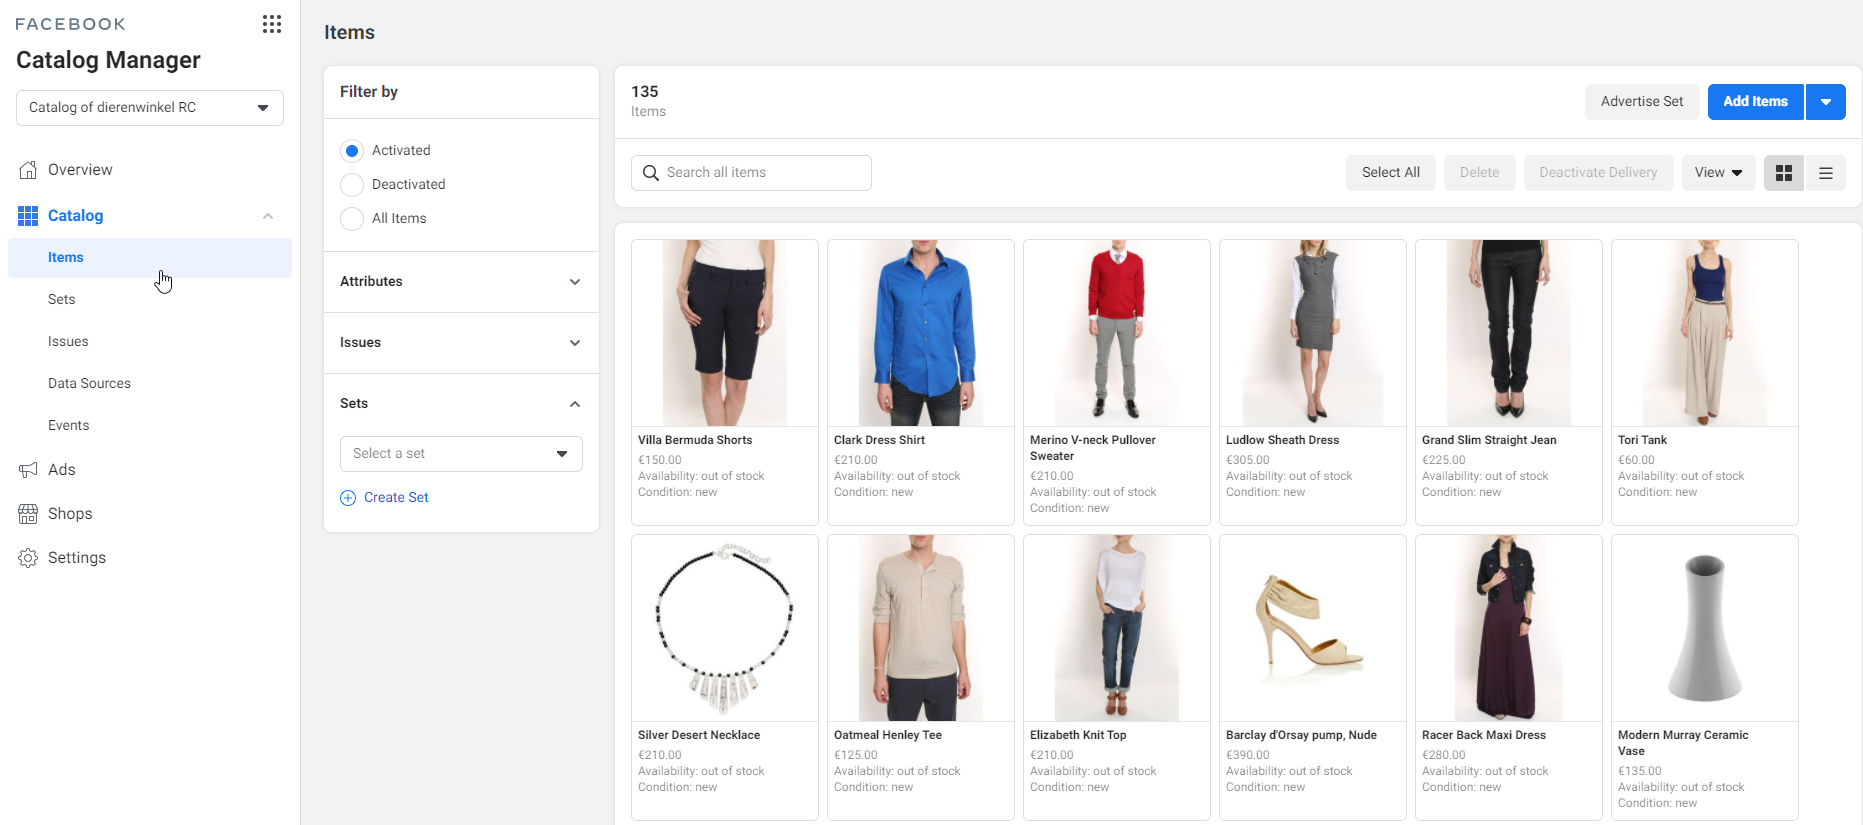Select the Deactivated filter radio button
This screenshot has width=1863, height=825.
pos(352,185)
